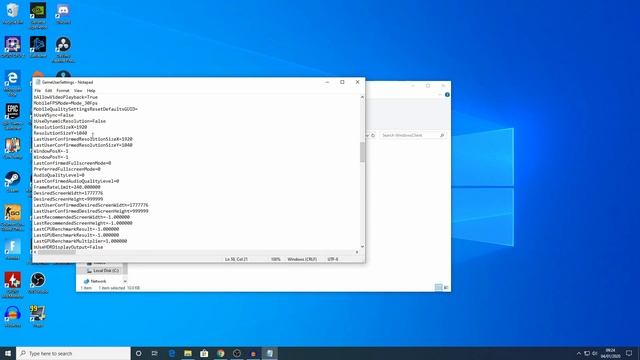Select the red and white desktop shortcut left of OBS Studio

(x=12, y=285)
